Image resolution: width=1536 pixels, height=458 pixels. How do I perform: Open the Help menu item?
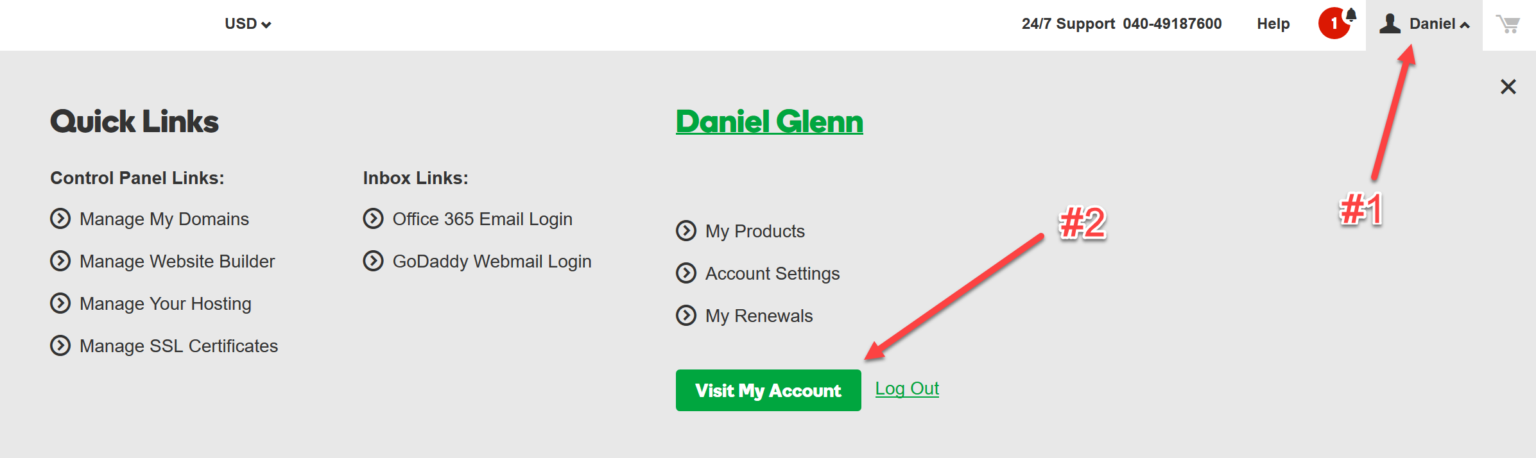(x=1273, y=24)
